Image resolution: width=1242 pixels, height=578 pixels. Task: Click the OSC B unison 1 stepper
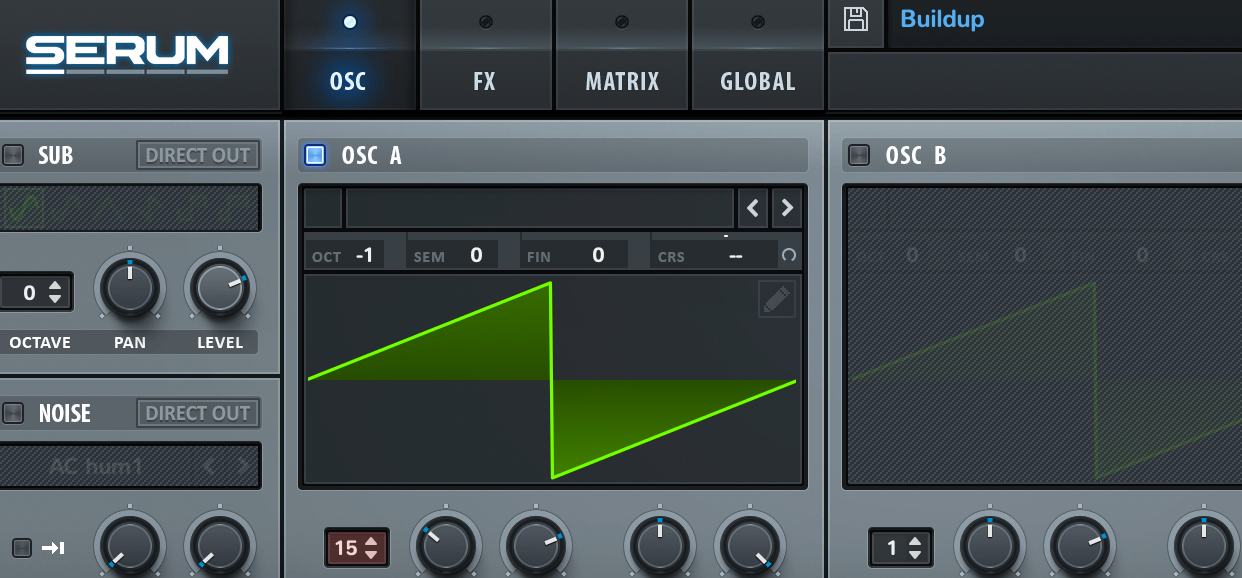pyautogui.click(x=901, y=548)
